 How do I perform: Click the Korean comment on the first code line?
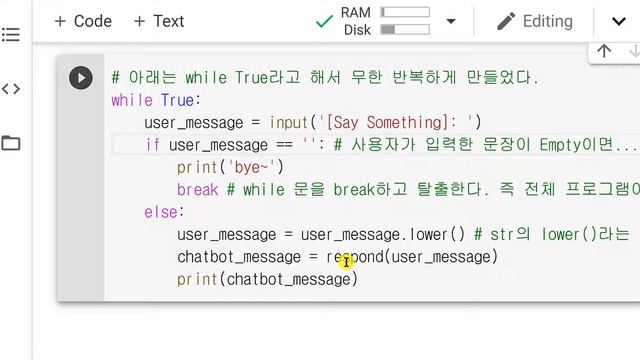tap(326, 78)
